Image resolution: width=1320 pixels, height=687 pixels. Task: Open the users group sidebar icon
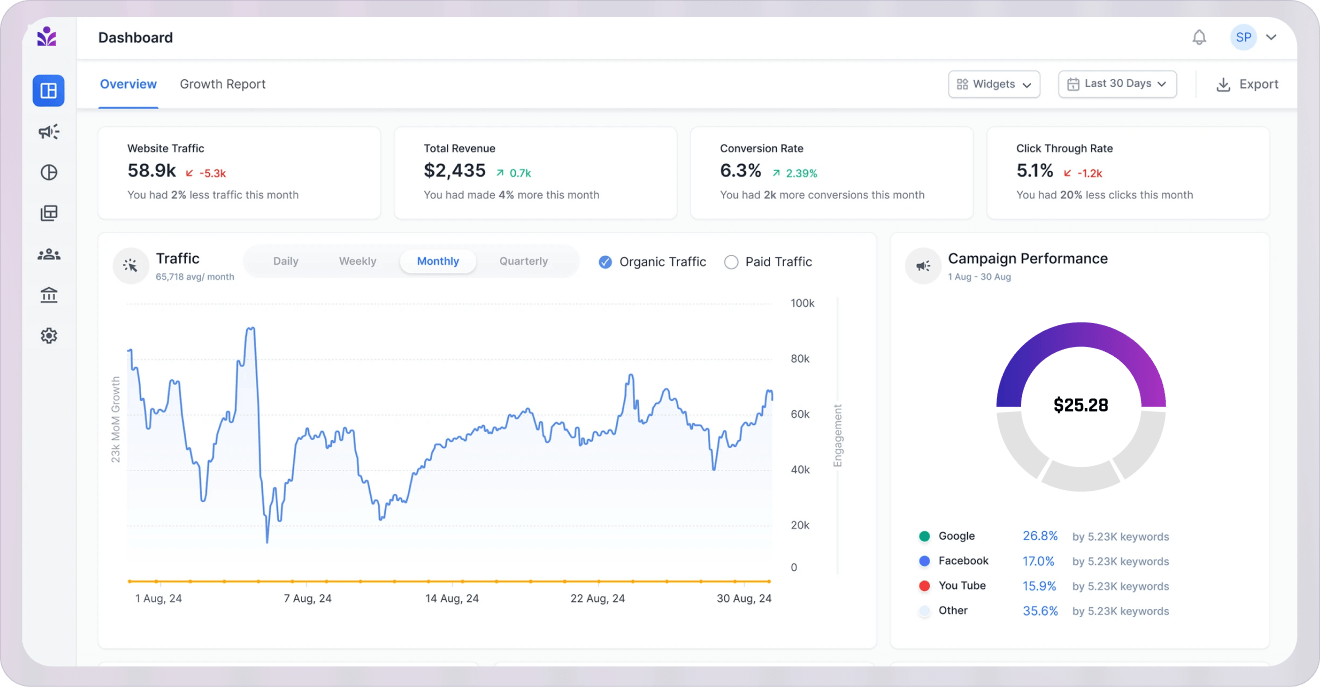(48, 254)
